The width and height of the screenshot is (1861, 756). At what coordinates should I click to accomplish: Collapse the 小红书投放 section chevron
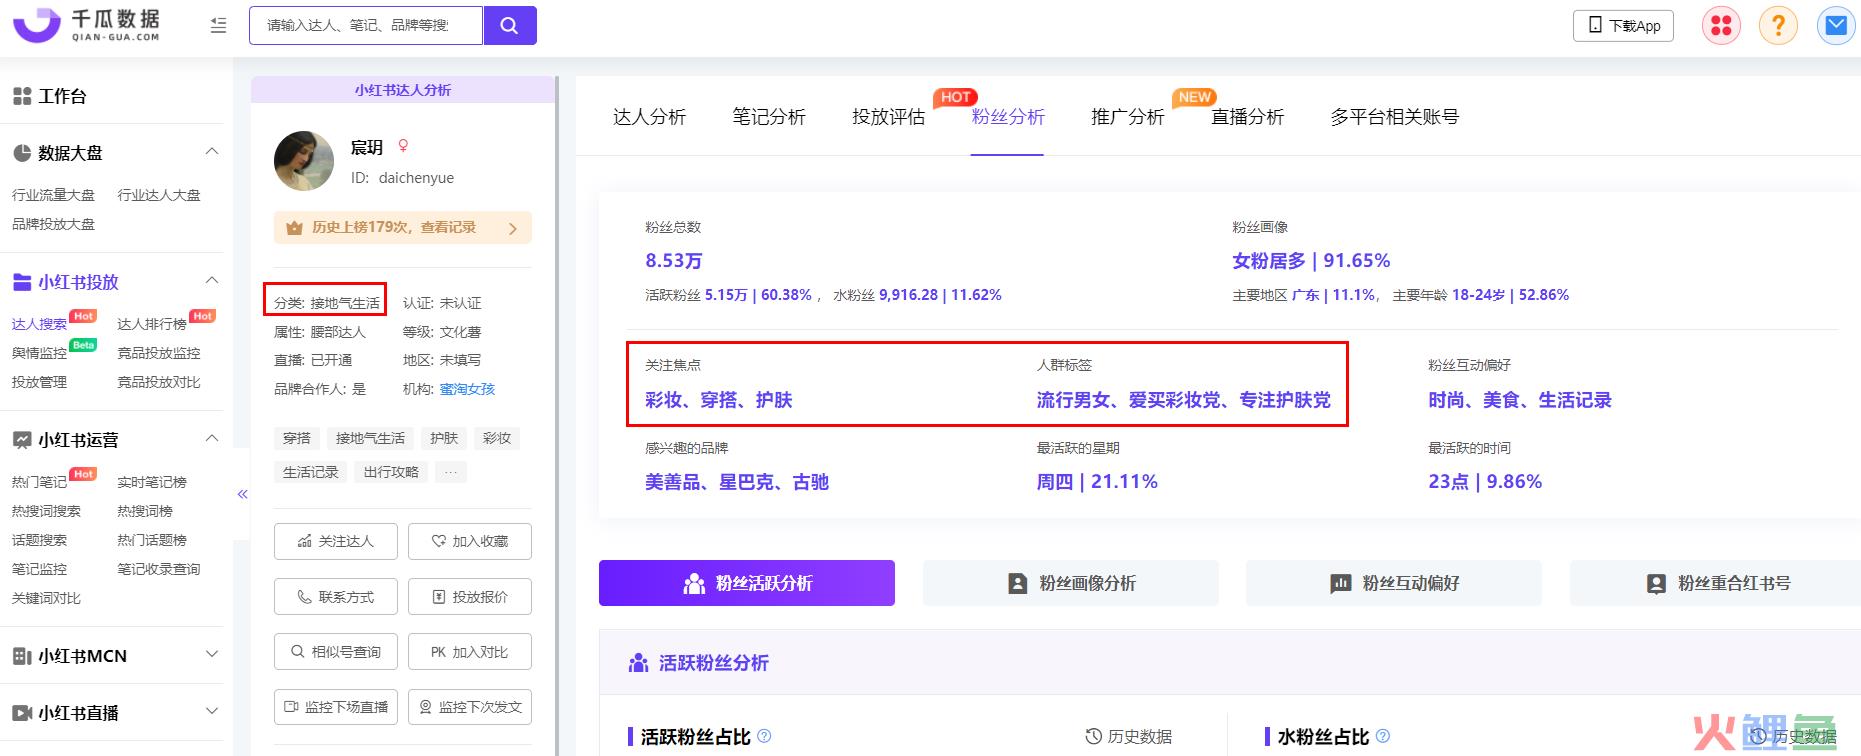[x=211, y=281]
